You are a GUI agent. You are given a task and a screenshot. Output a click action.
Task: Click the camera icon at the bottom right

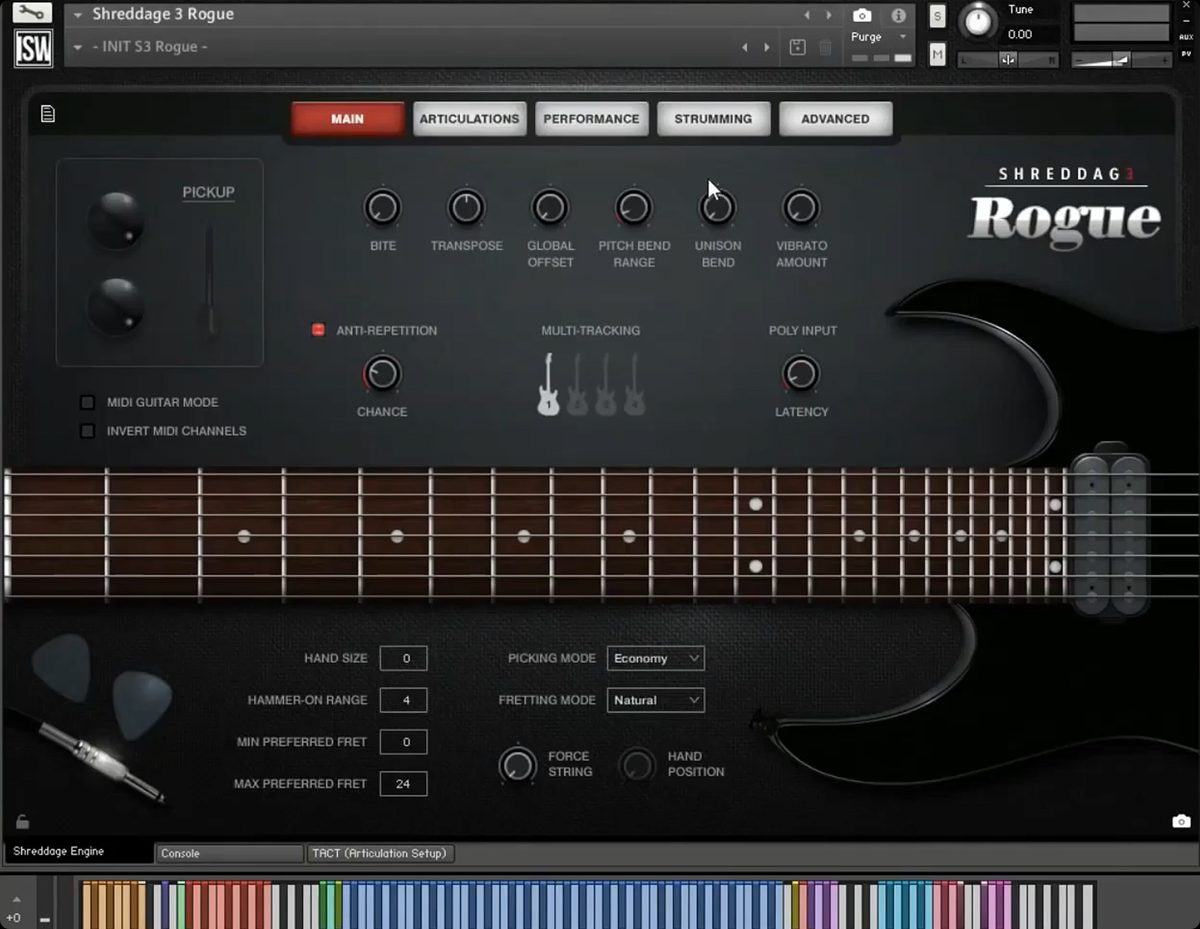click(x=1181, y=821)
